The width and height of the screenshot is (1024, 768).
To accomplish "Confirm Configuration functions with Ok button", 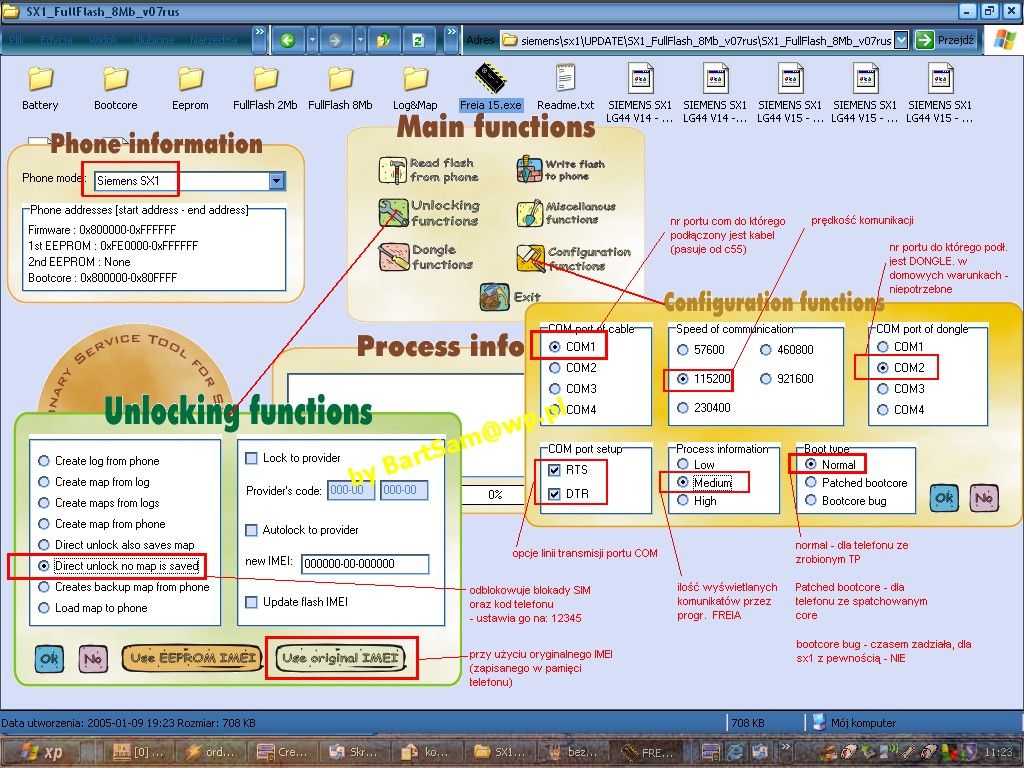I will click(944, 498).
